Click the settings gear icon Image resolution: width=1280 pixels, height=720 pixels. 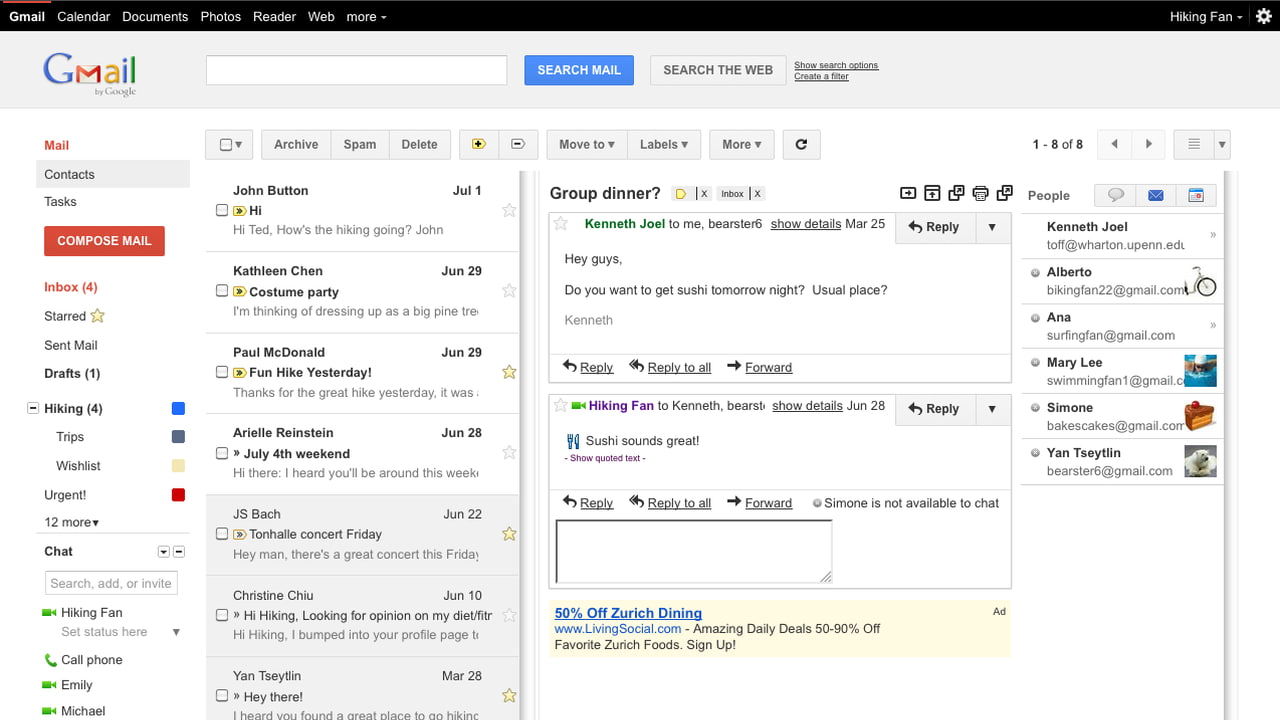coord(1264,16)
